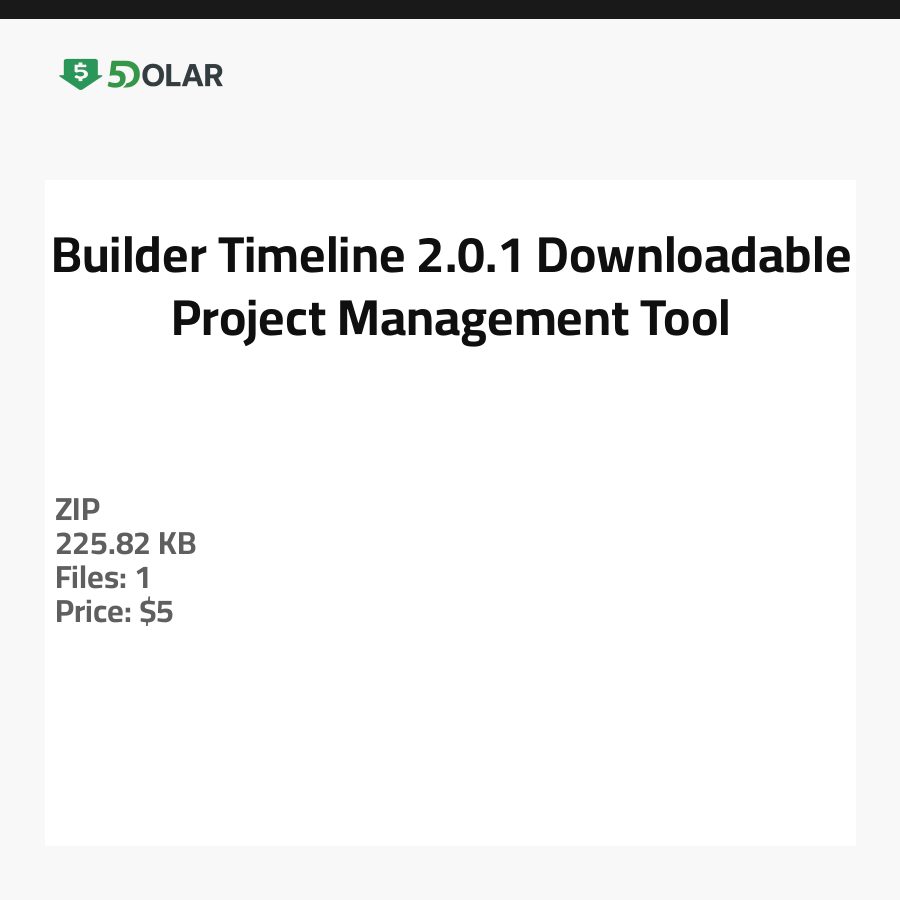
Task: Click the word Downloadable in the title
Action: pyautogui.click(x=693, y=256)
